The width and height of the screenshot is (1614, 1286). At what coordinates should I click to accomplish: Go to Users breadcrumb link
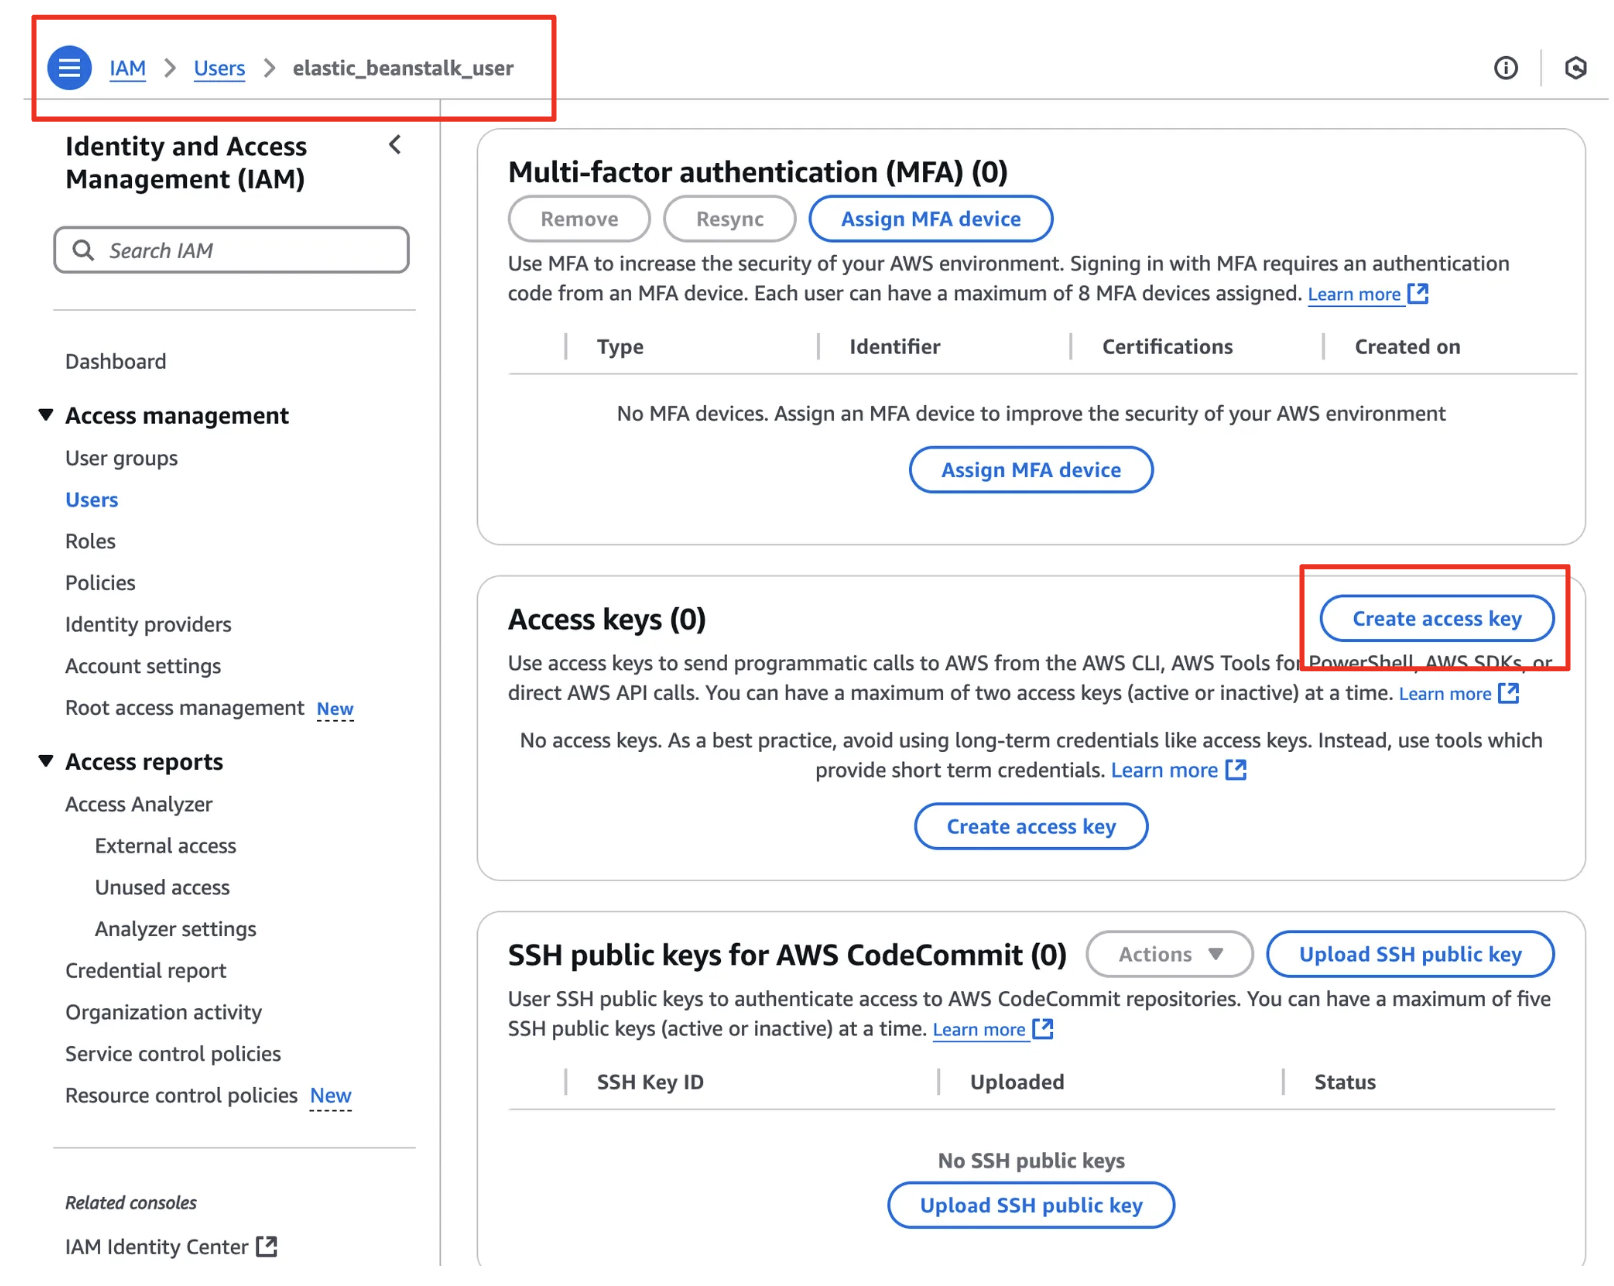tap(219, 68)
